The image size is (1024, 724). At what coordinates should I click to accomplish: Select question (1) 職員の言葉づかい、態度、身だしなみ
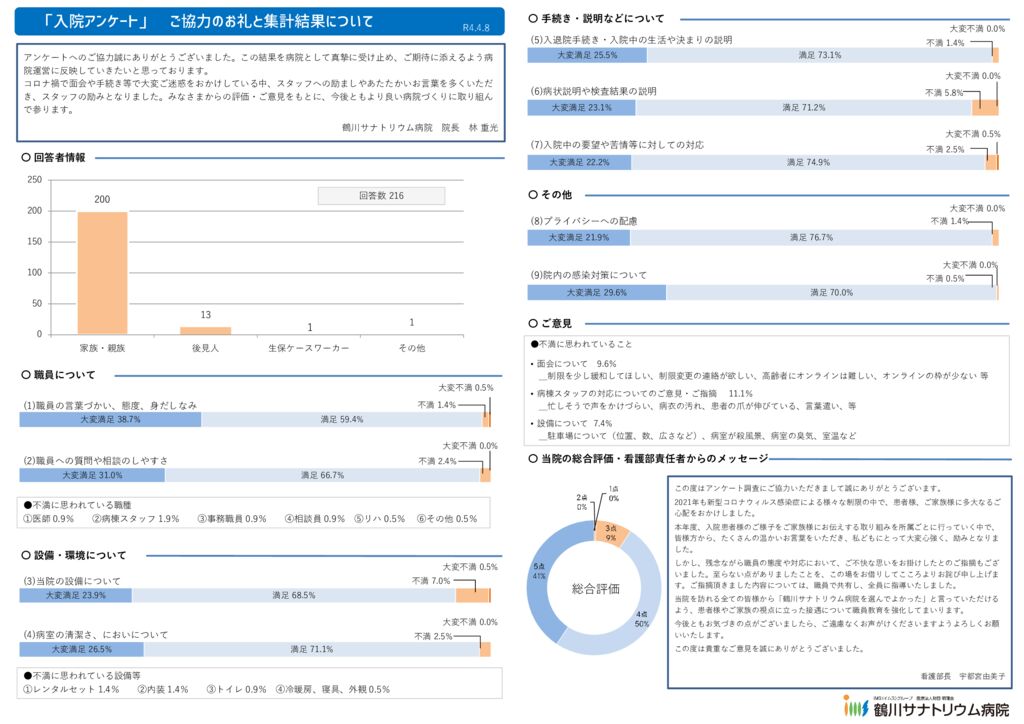110,405
